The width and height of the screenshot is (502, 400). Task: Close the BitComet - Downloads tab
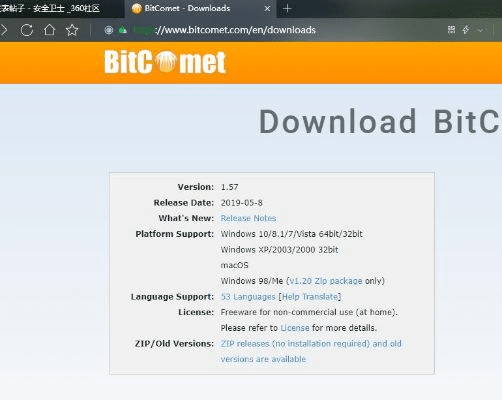click(267, 9)
